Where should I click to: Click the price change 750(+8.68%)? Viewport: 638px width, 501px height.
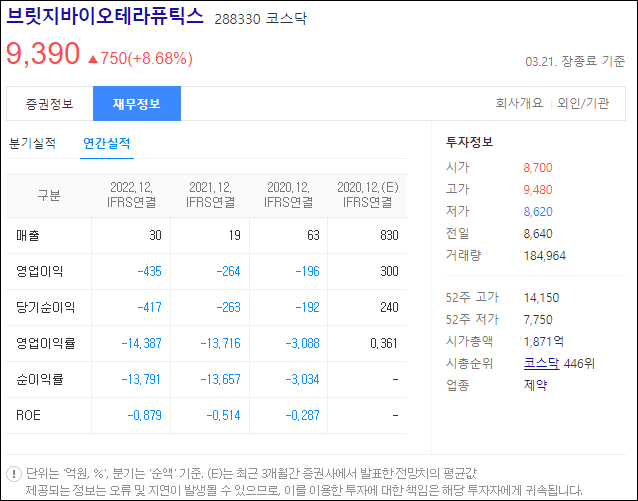point(140,58)
